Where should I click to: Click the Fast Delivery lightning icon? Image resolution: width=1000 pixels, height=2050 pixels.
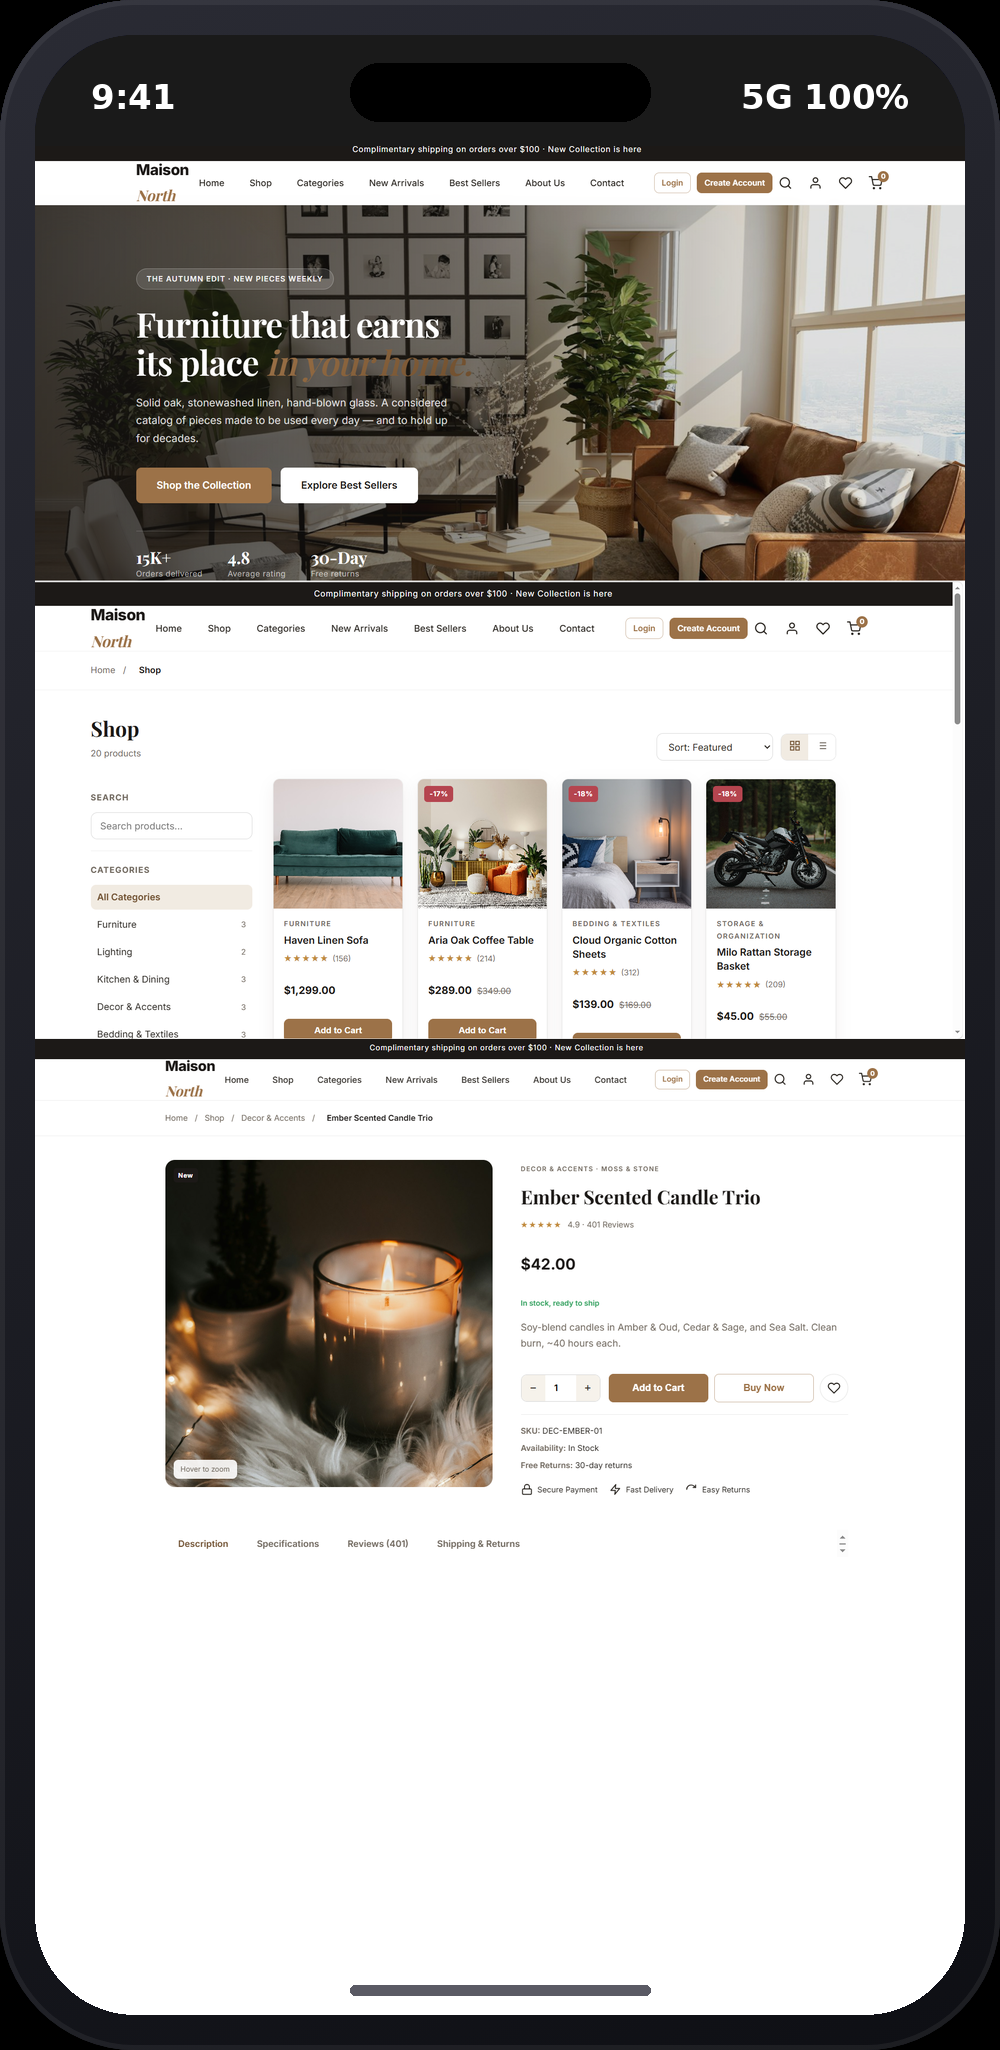click(x=615, y=1490)
